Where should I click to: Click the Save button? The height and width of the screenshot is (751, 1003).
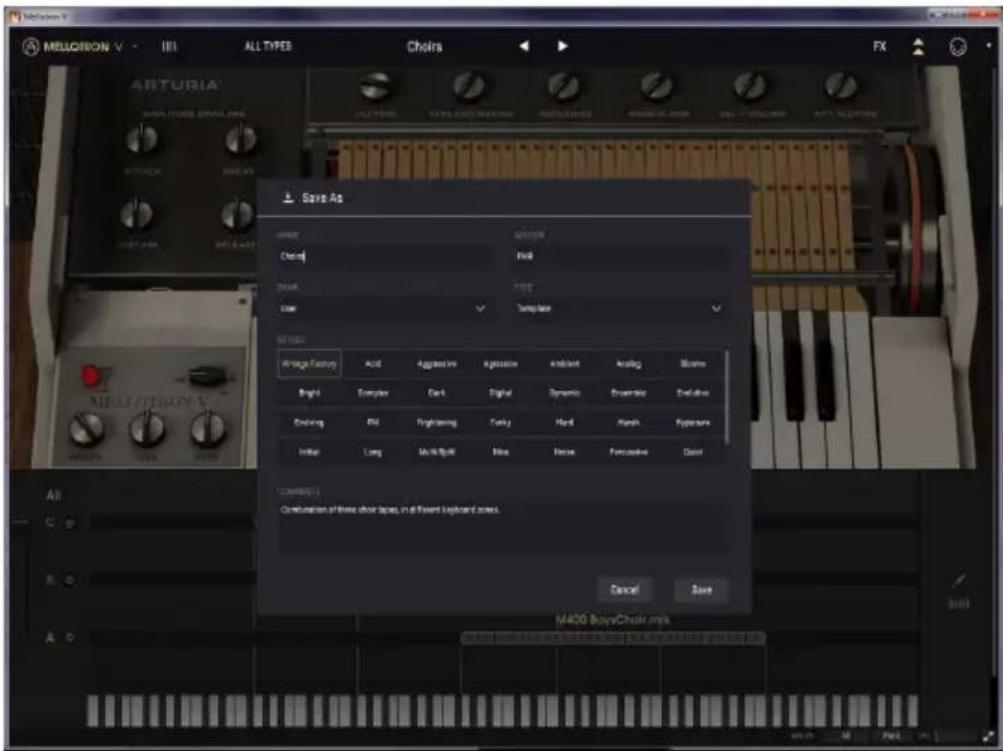point(702,589)
